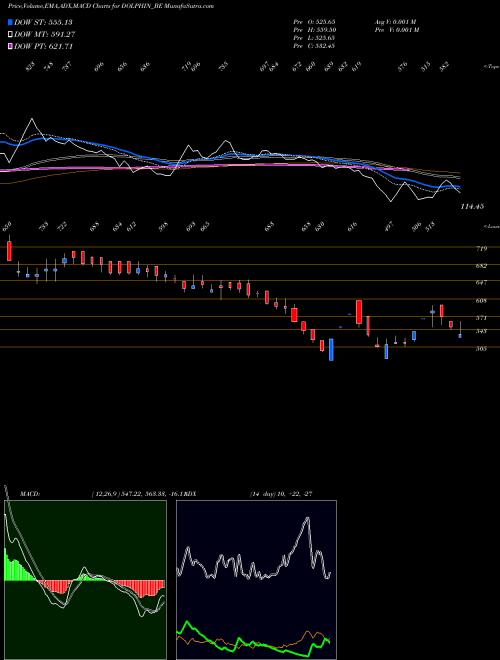The height and width of the screenshot is (660, 500).
Task: Click the ADX (14 day) values text
Action: click(x=281, y=493)
